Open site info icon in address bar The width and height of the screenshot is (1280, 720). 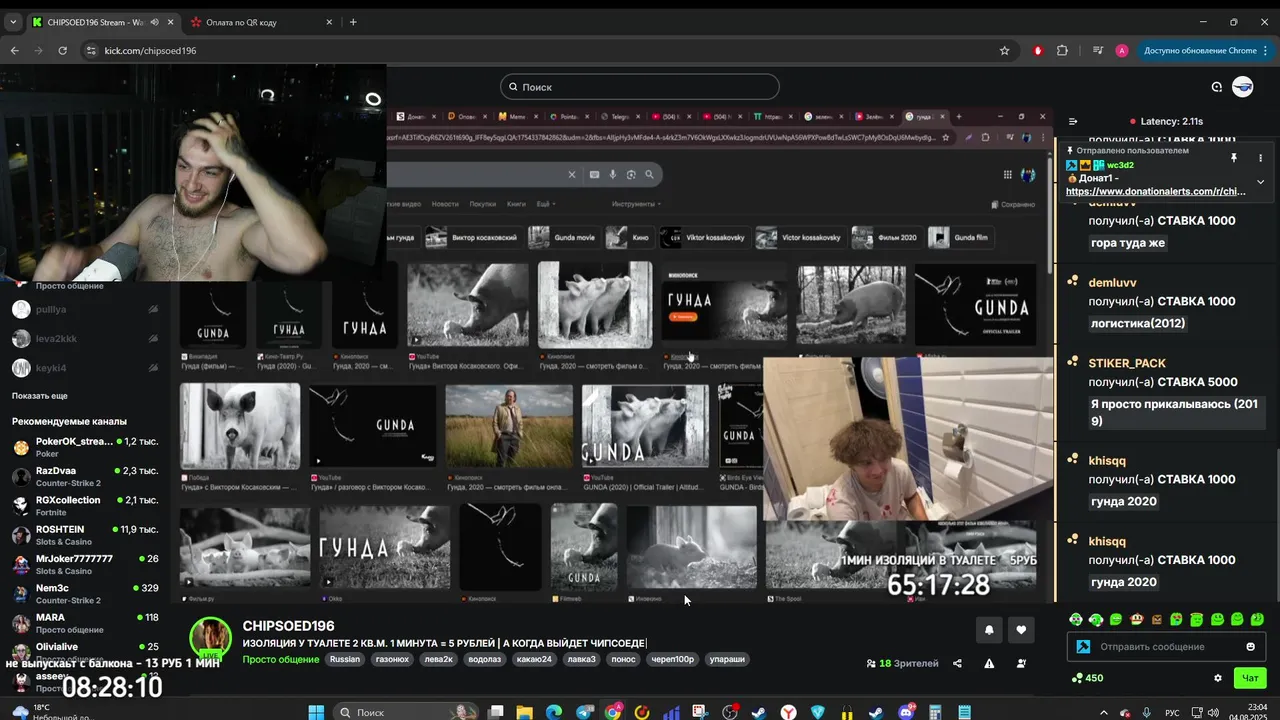91,50
